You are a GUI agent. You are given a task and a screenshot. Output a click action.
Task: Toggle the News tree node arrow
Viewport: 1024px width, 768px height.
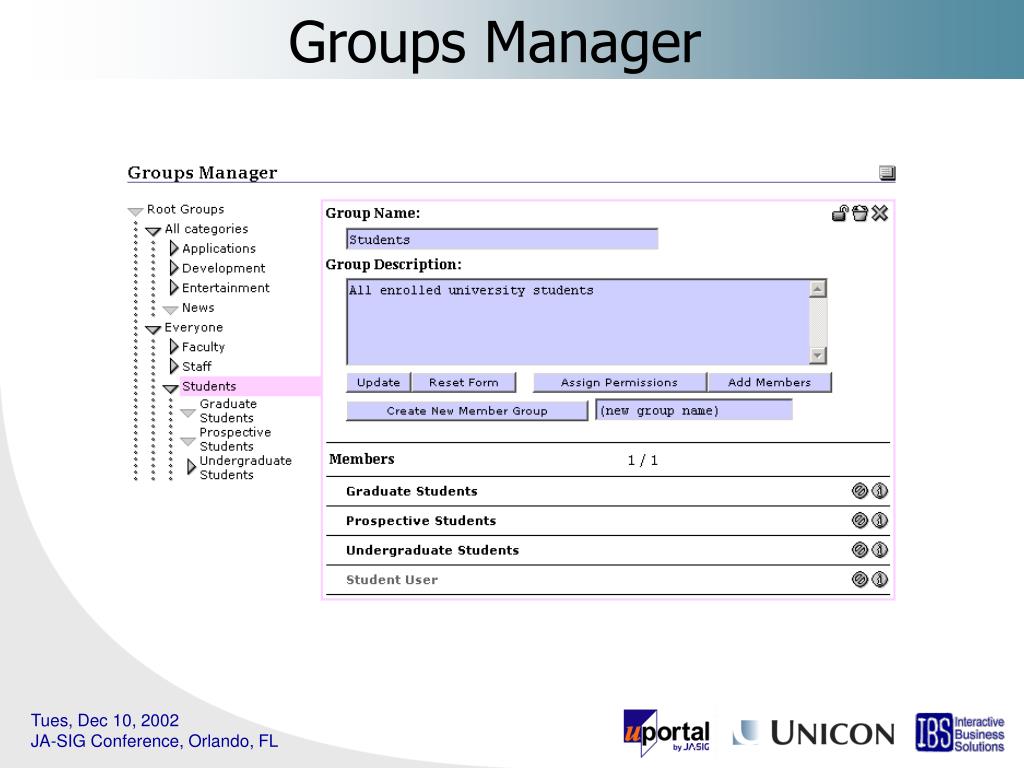[x=170, y=309]
